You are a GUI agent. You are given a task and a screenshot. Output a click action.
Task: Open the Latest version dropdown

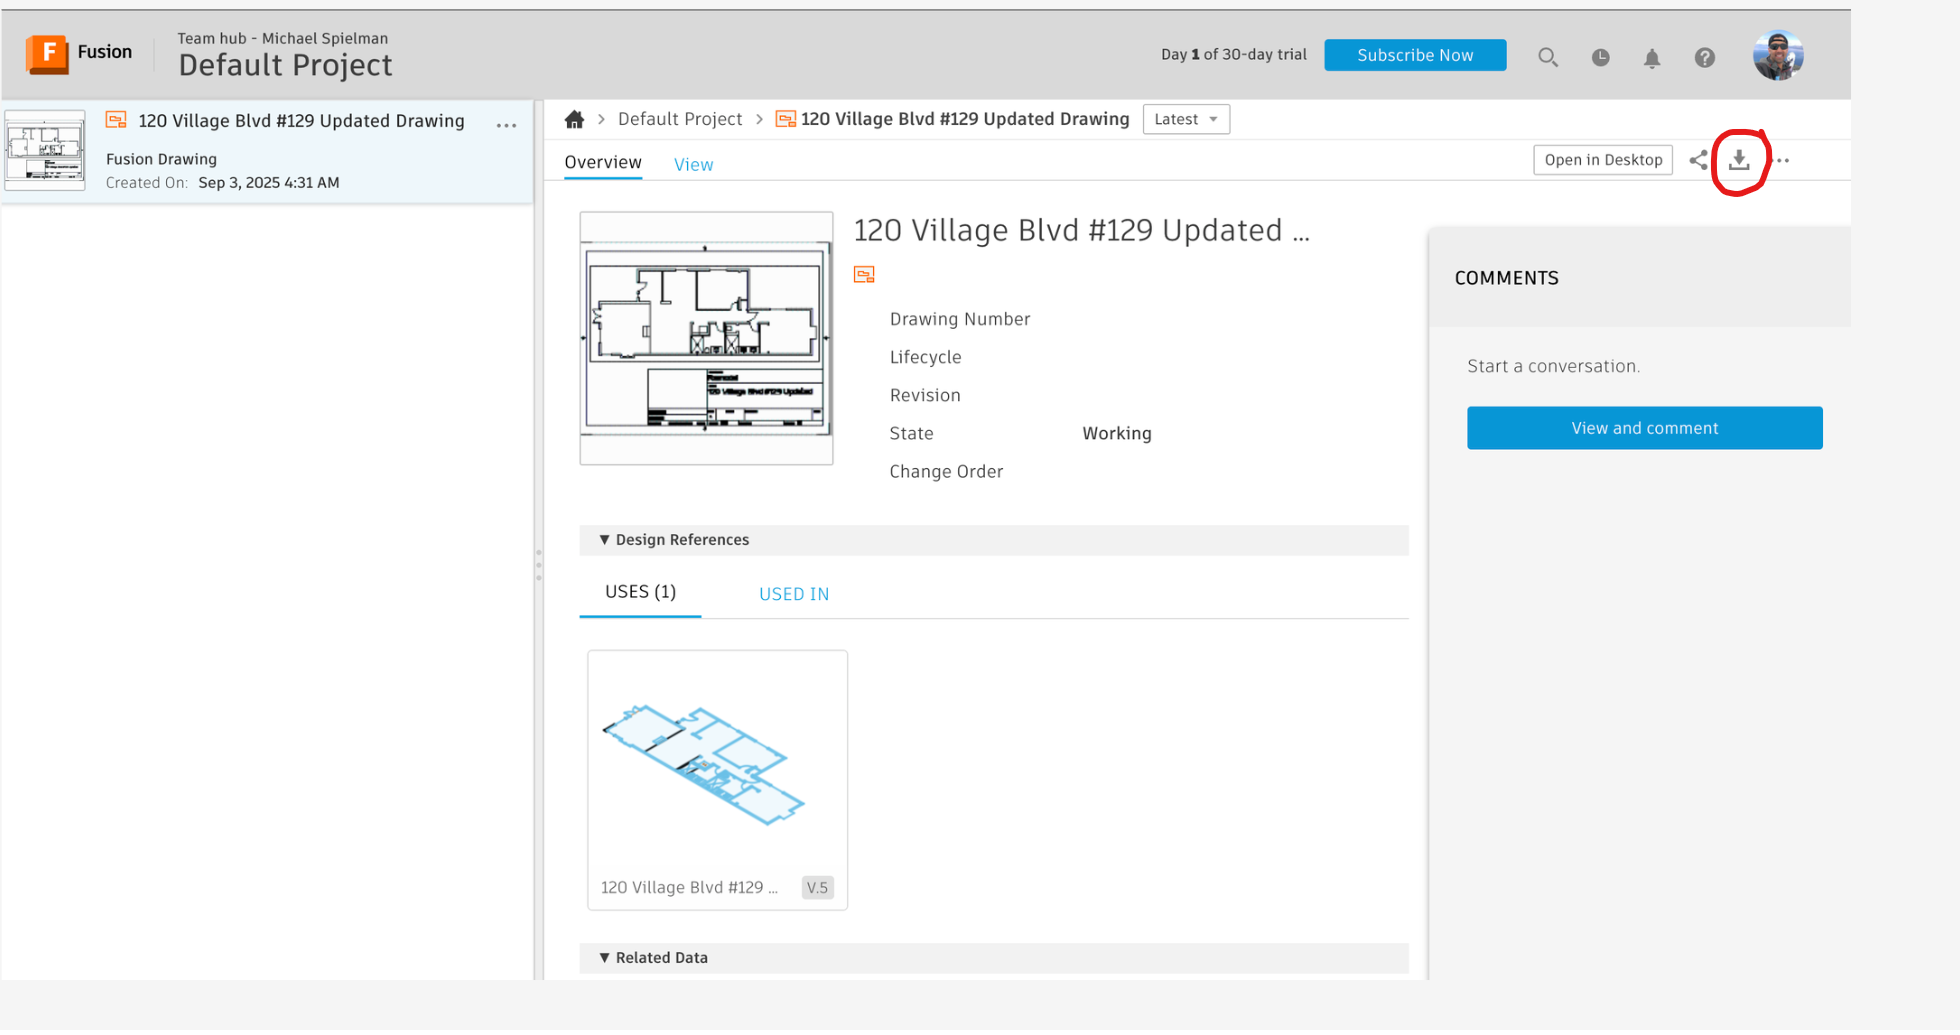1186,119
